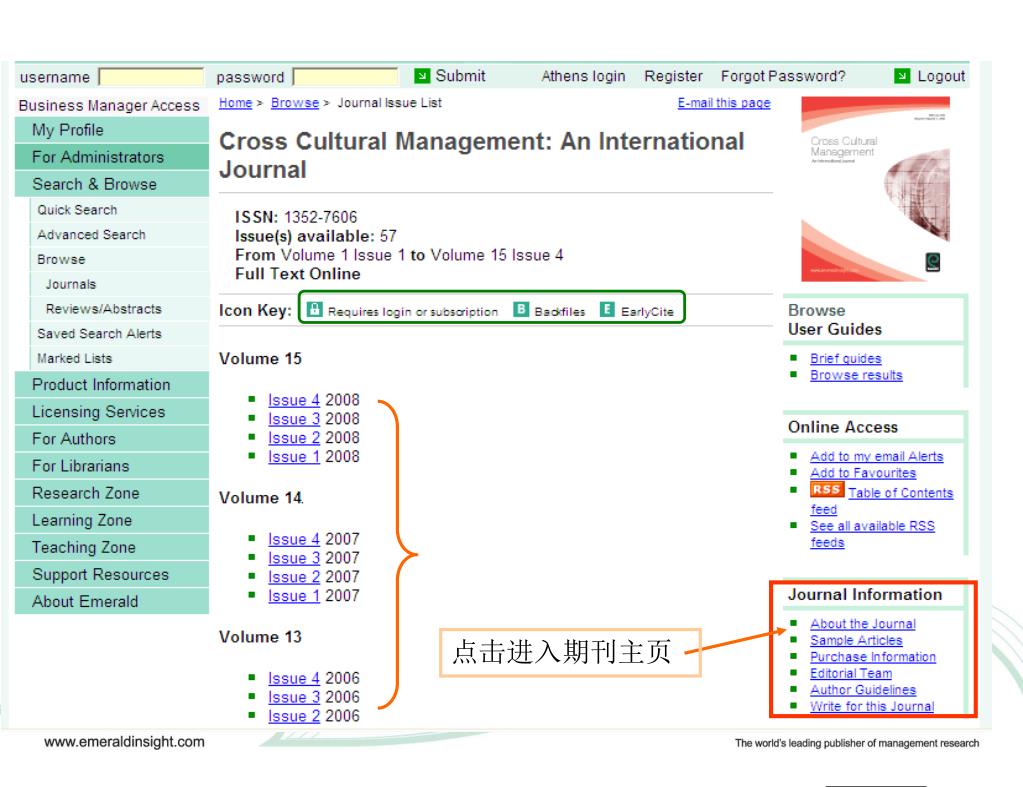
Task: Click the Register link
Action: click(673, 76)
